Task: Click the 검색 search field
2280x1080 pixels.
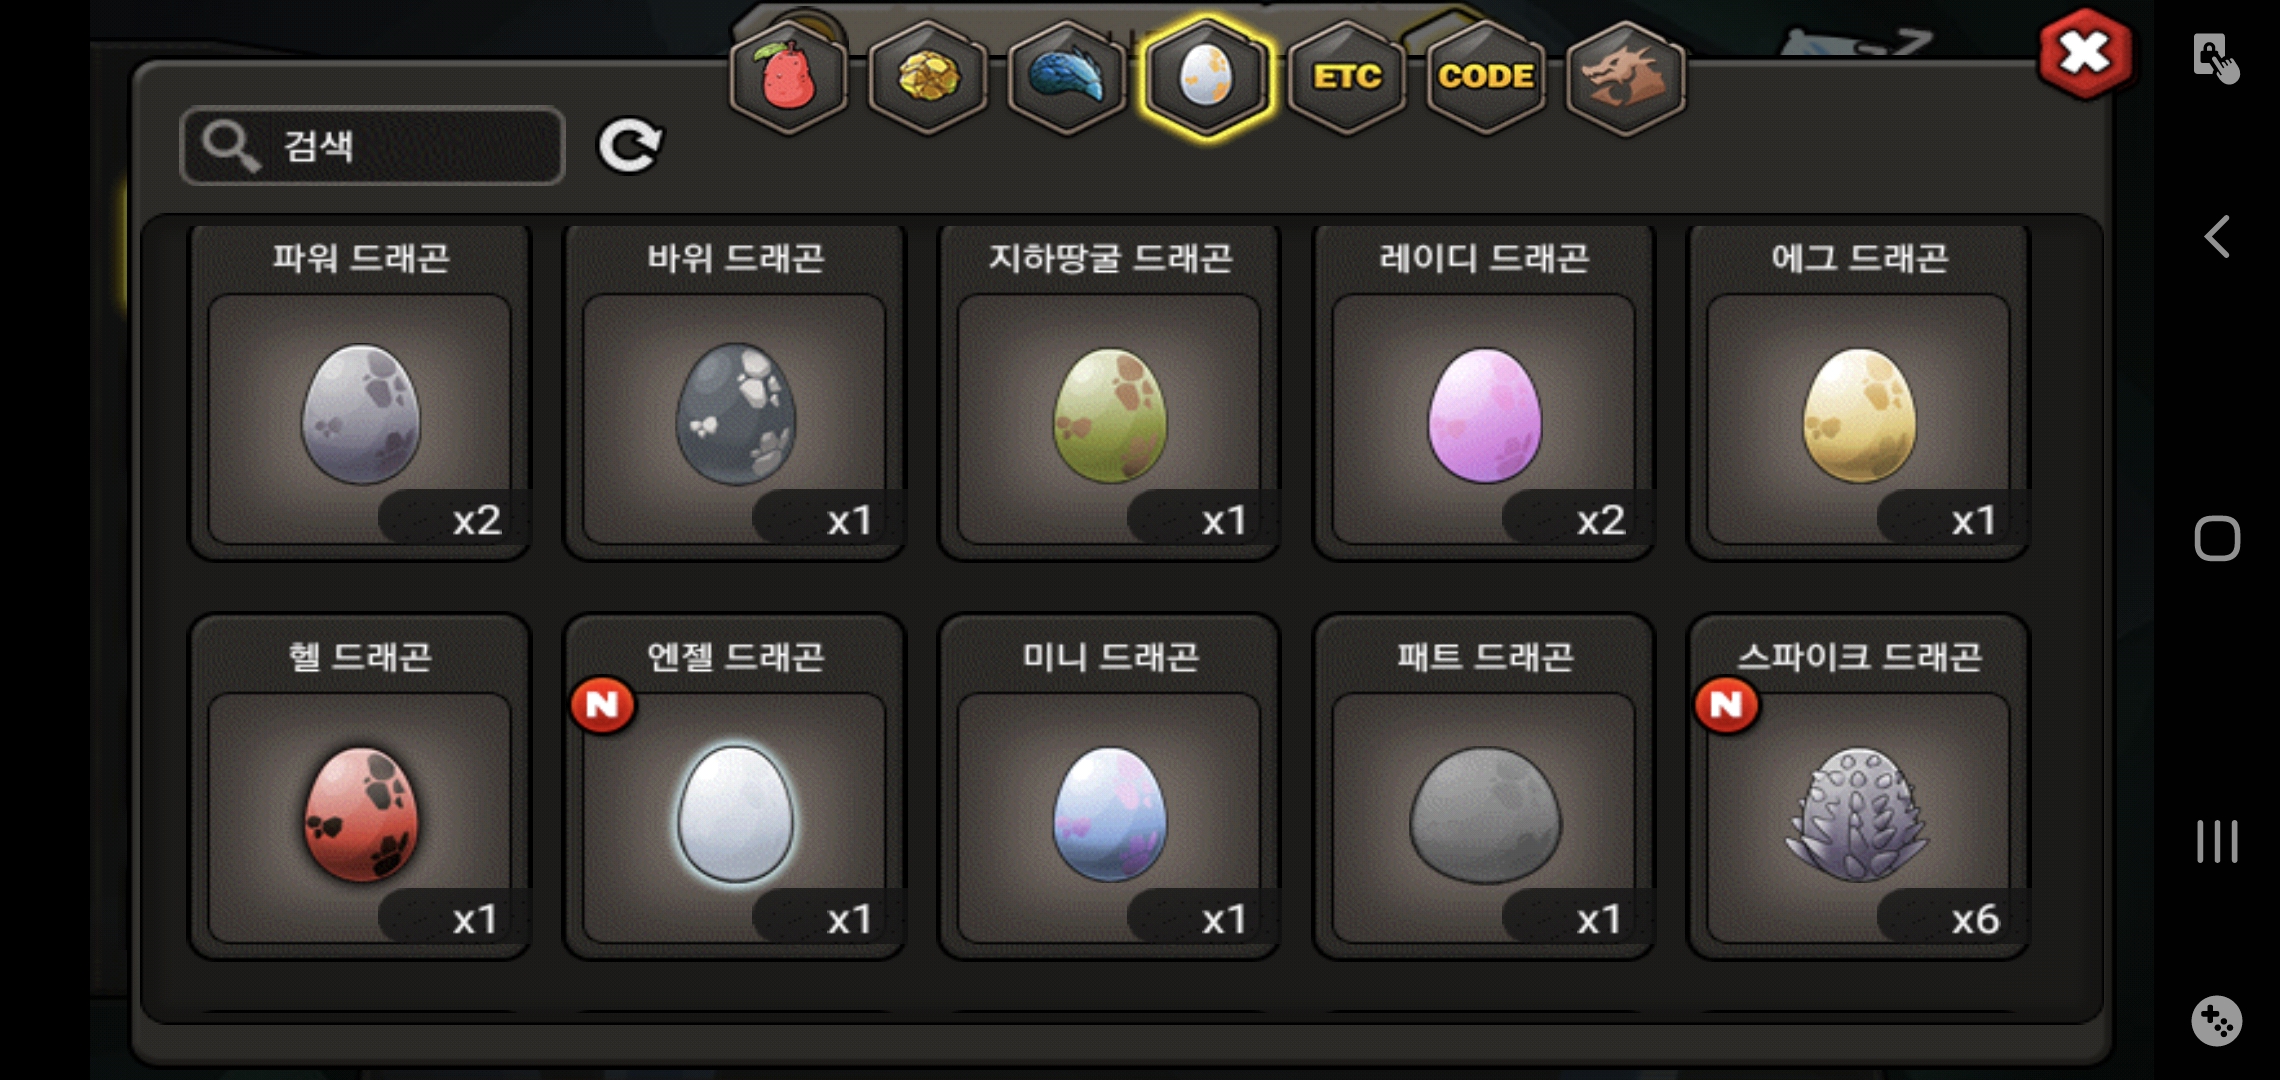Action: click(x=372, y=146)
